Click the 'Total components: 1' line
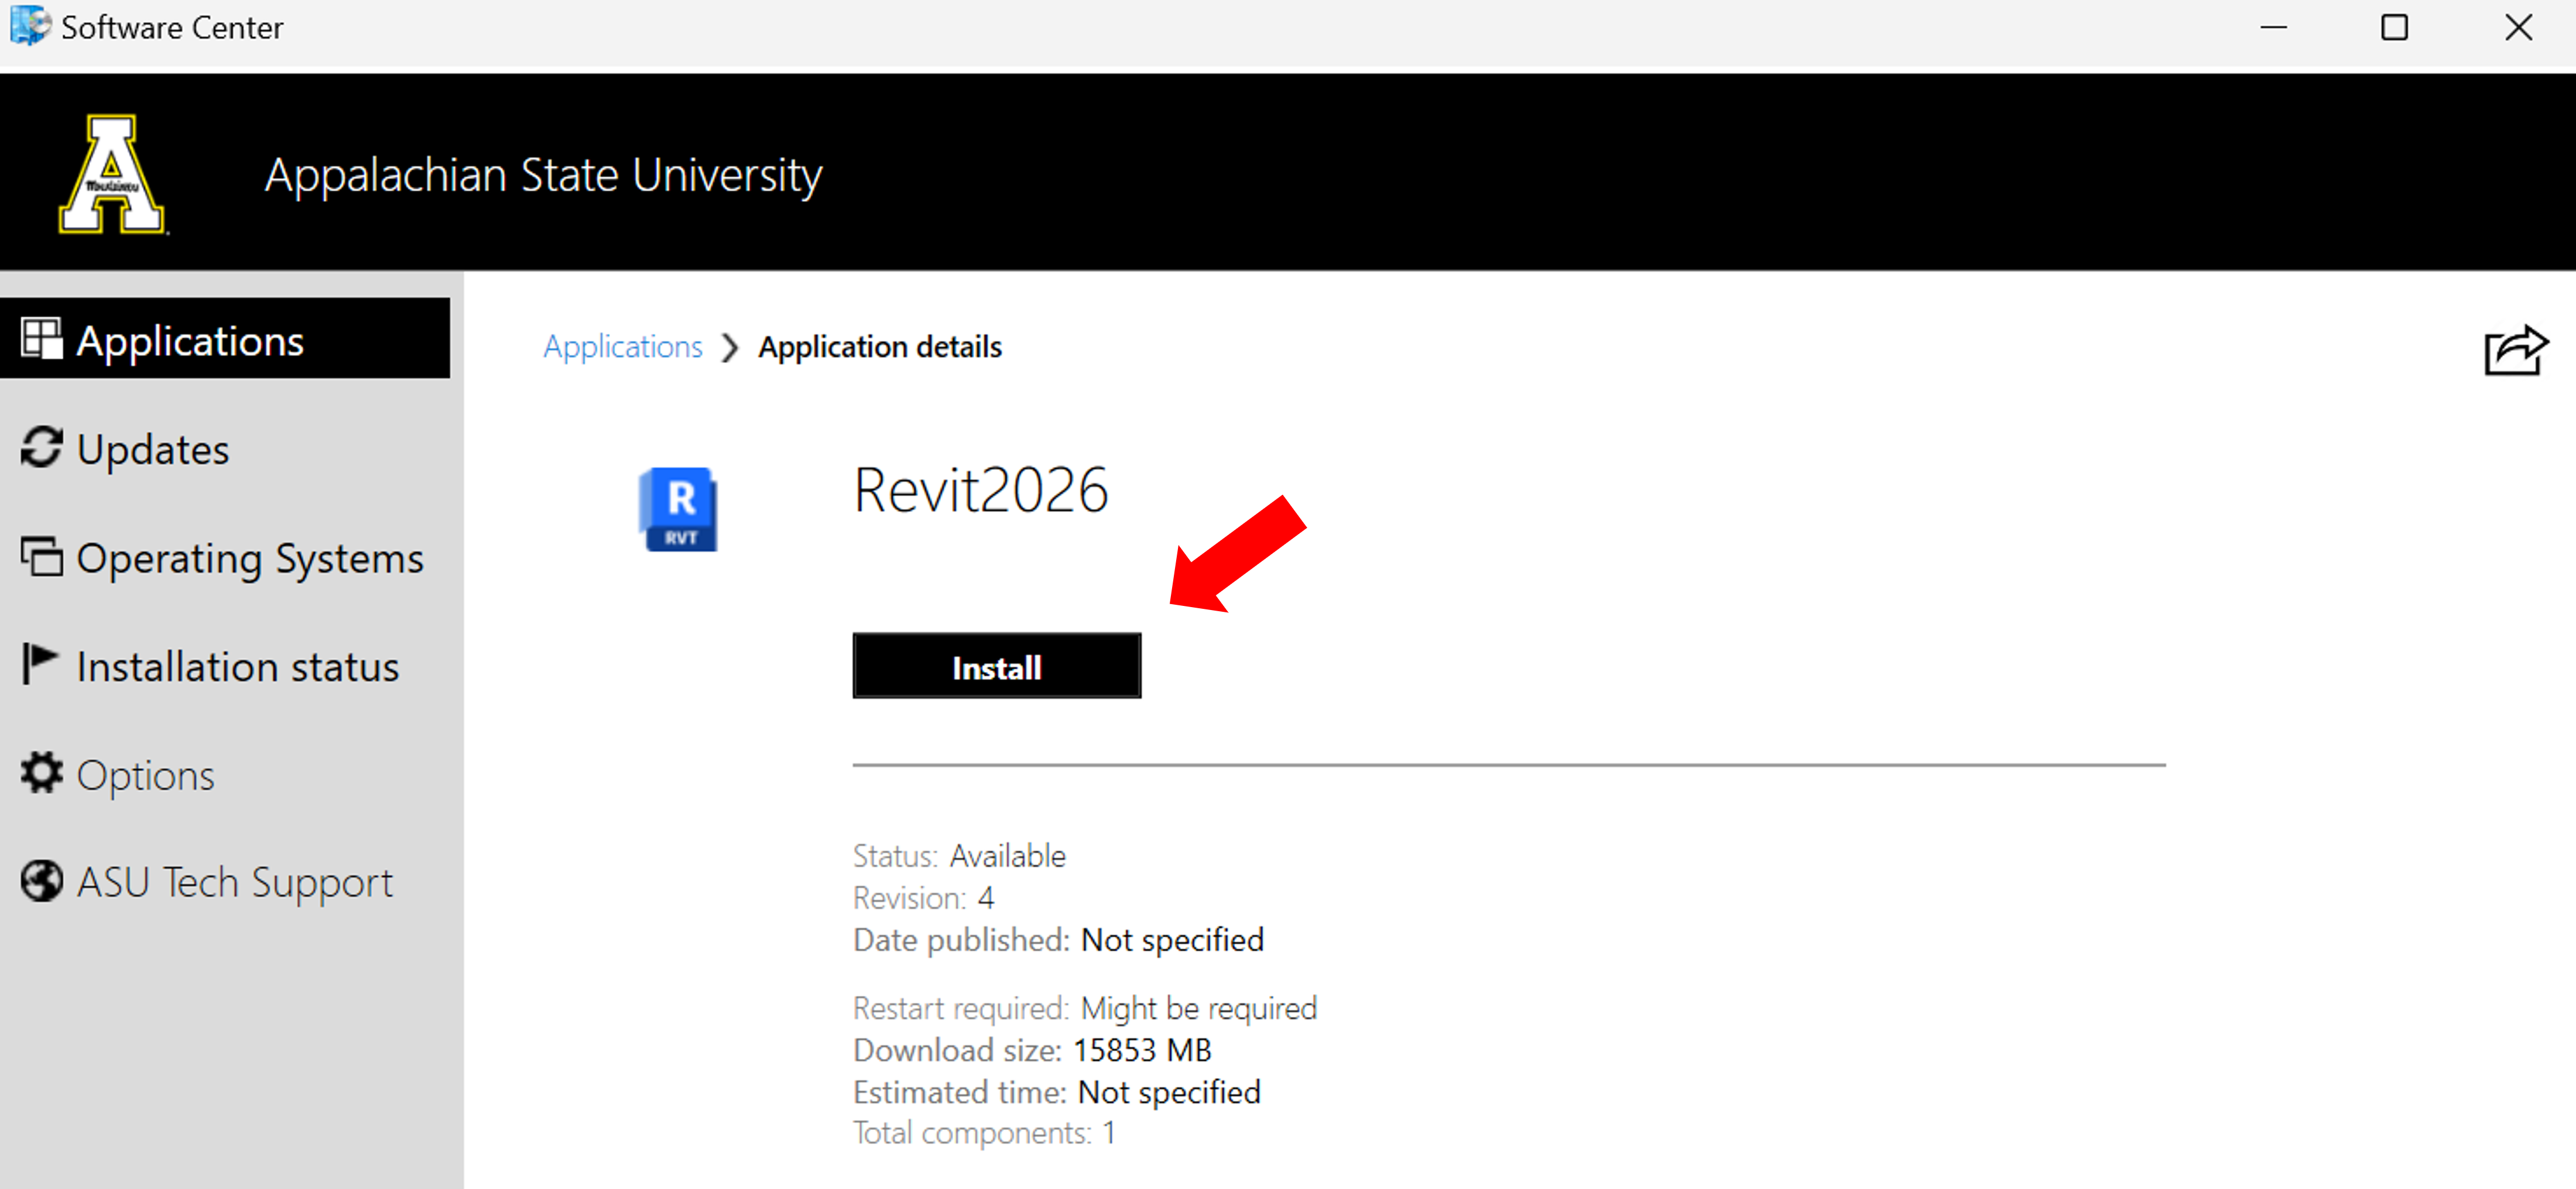The image size is (2576, 1189). [984, 1133]
